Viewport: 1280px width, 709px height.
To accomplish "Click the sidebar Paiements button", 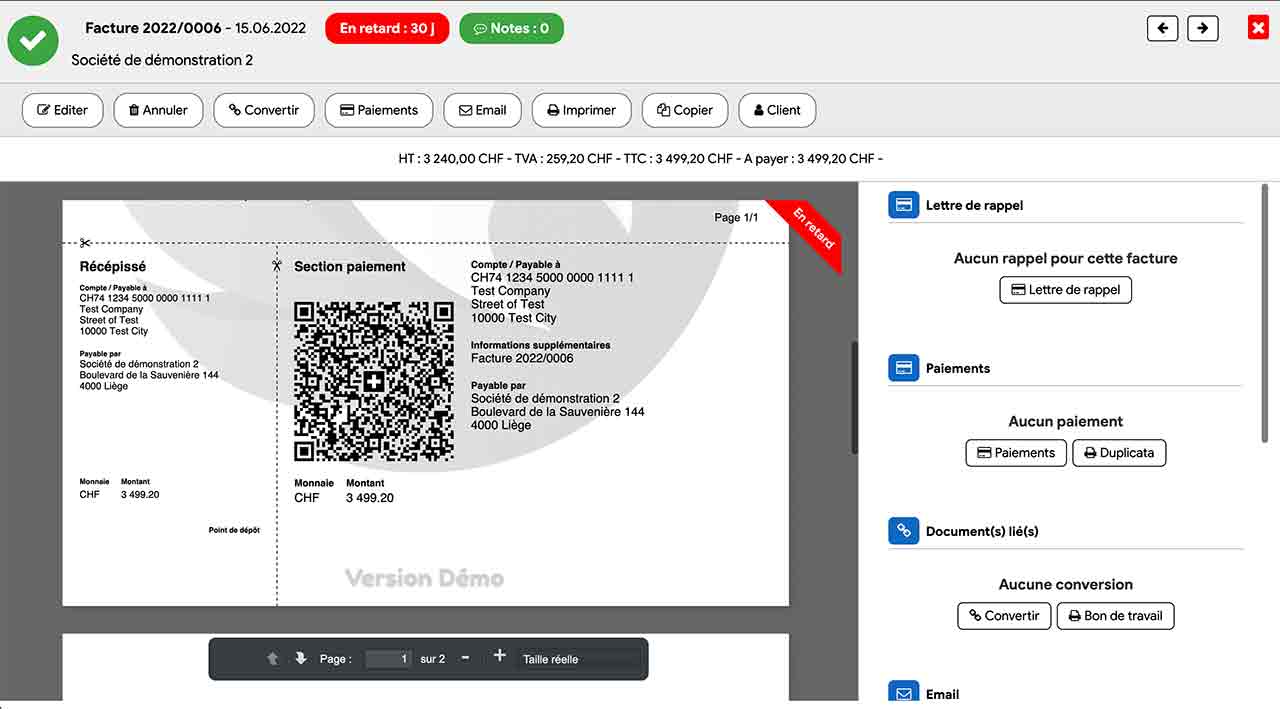I will (1016, 453).
